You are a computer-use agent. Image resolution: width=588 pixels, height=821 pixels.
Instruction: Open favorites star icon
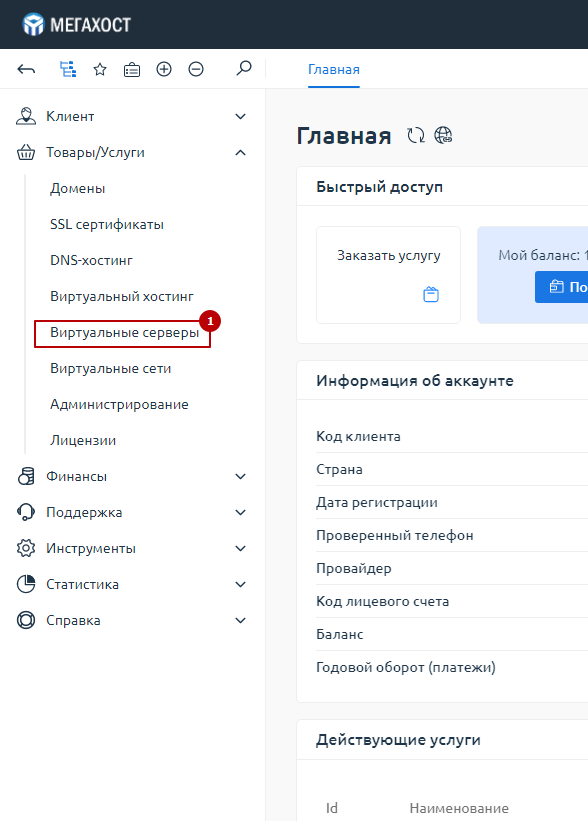[100, 69]
